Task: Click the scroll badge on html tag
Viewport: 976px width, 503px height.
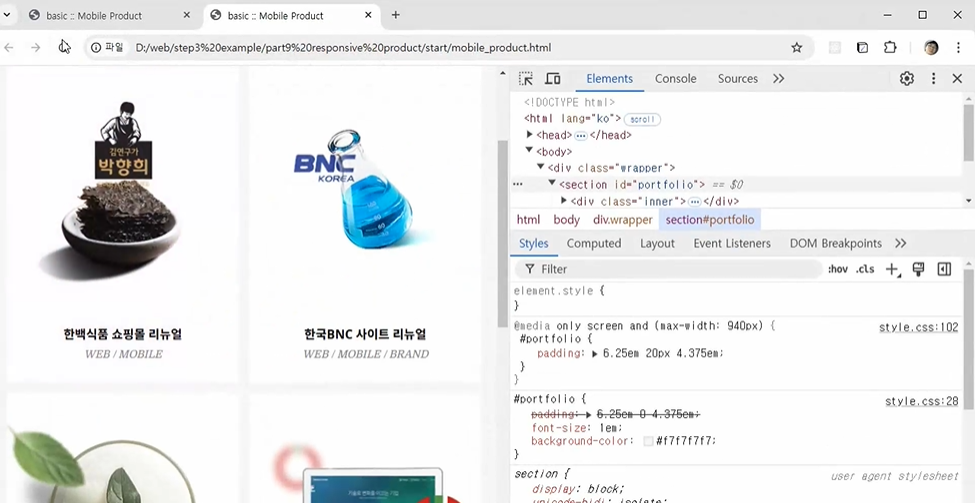Action: pyautogui.click(x=642, y=119)
